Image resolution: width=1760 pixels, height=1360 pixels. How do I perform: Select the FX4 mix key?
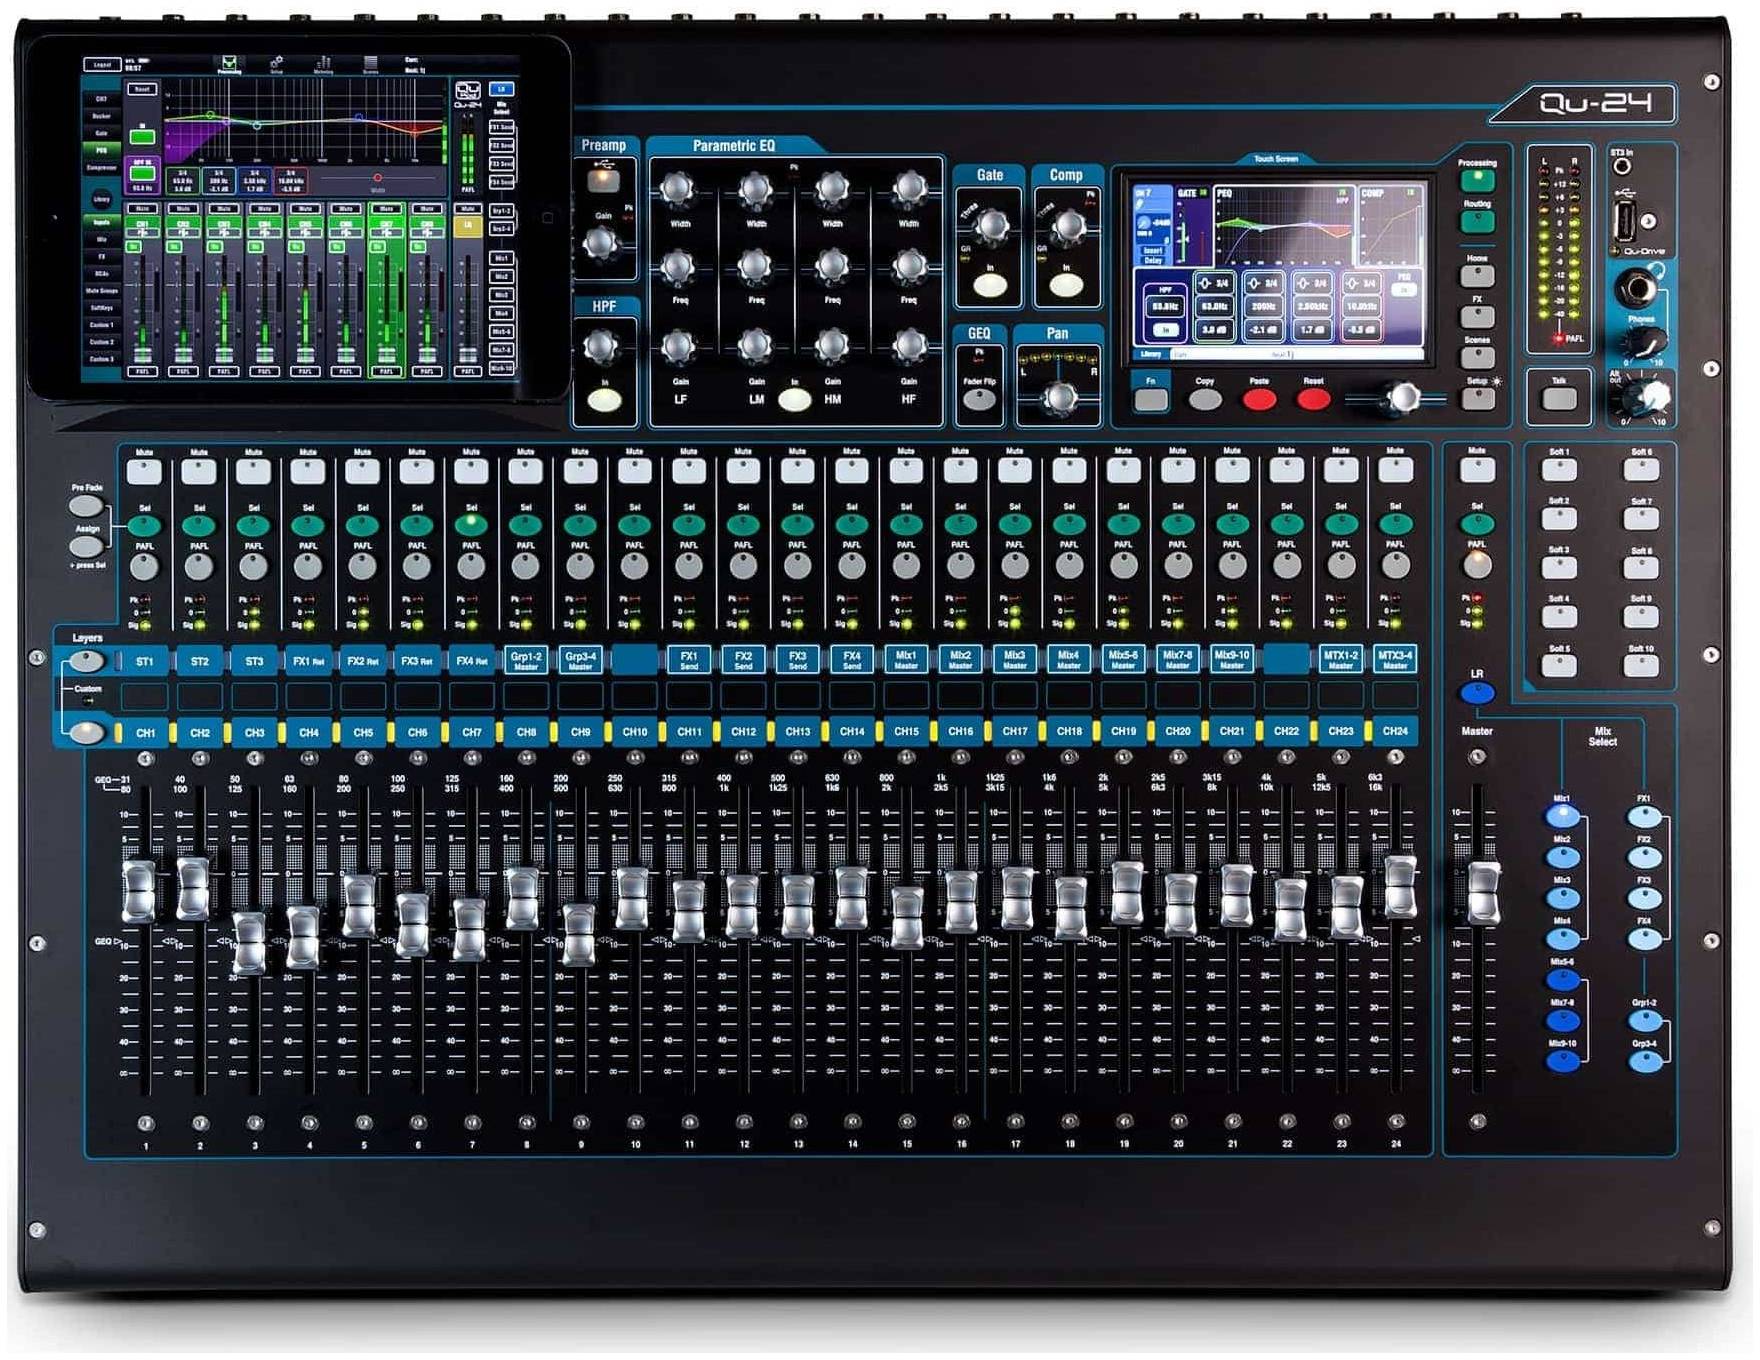(1644, 939)
